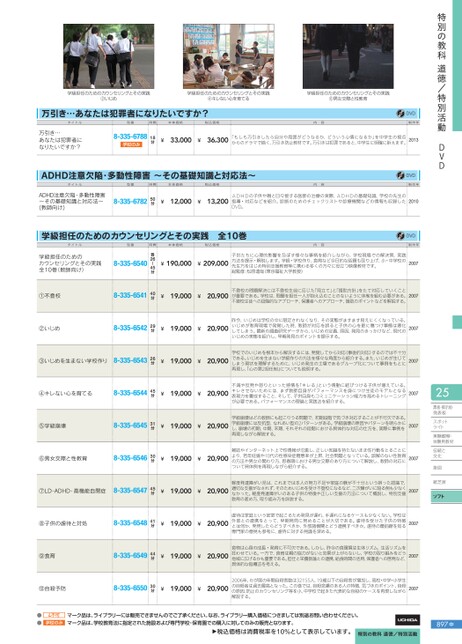Click the page number 897 badge
Image resolution: width=462 pixels, height=644 pixels.
click(x=445, y=624)
